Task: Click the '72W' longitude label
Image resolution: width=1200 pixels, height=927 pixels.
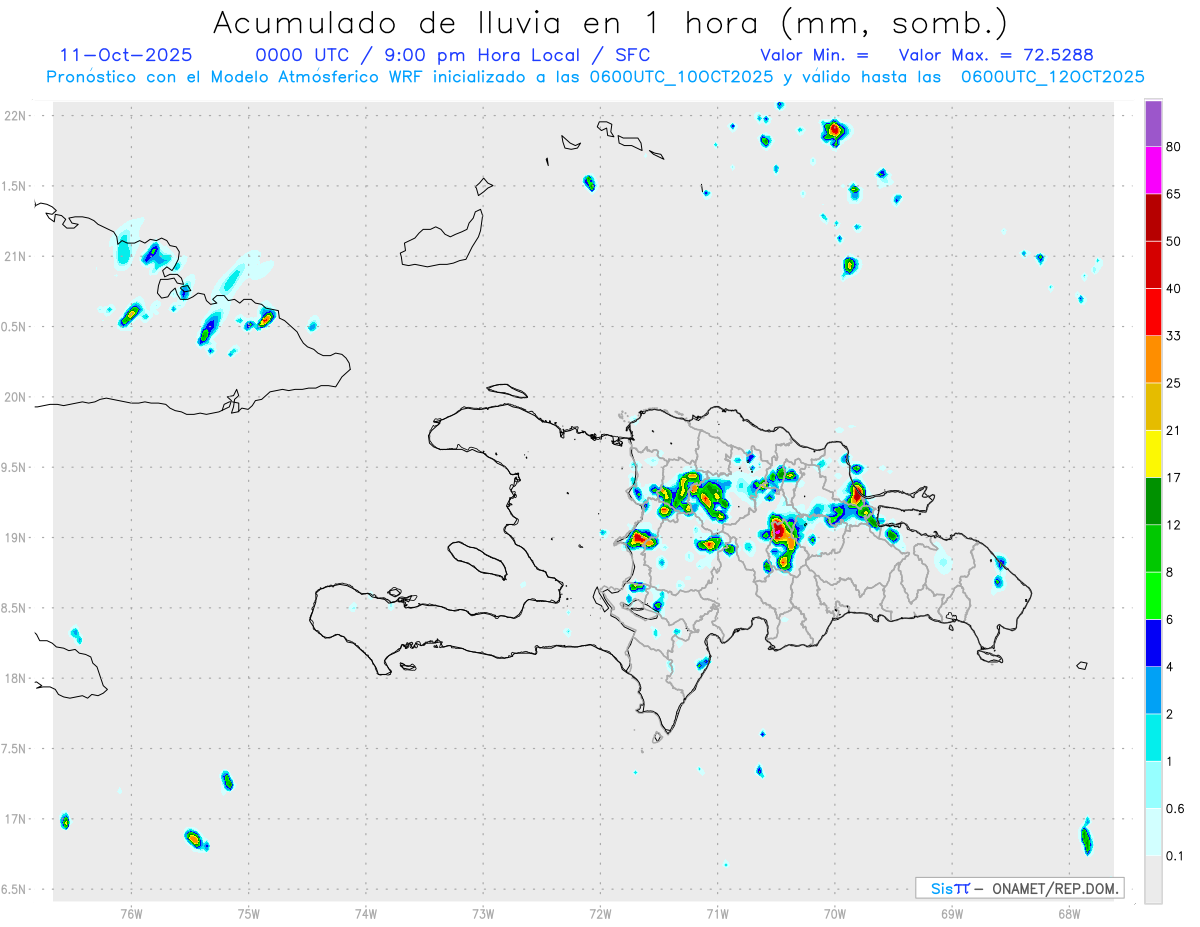Action: coord(601,914)
